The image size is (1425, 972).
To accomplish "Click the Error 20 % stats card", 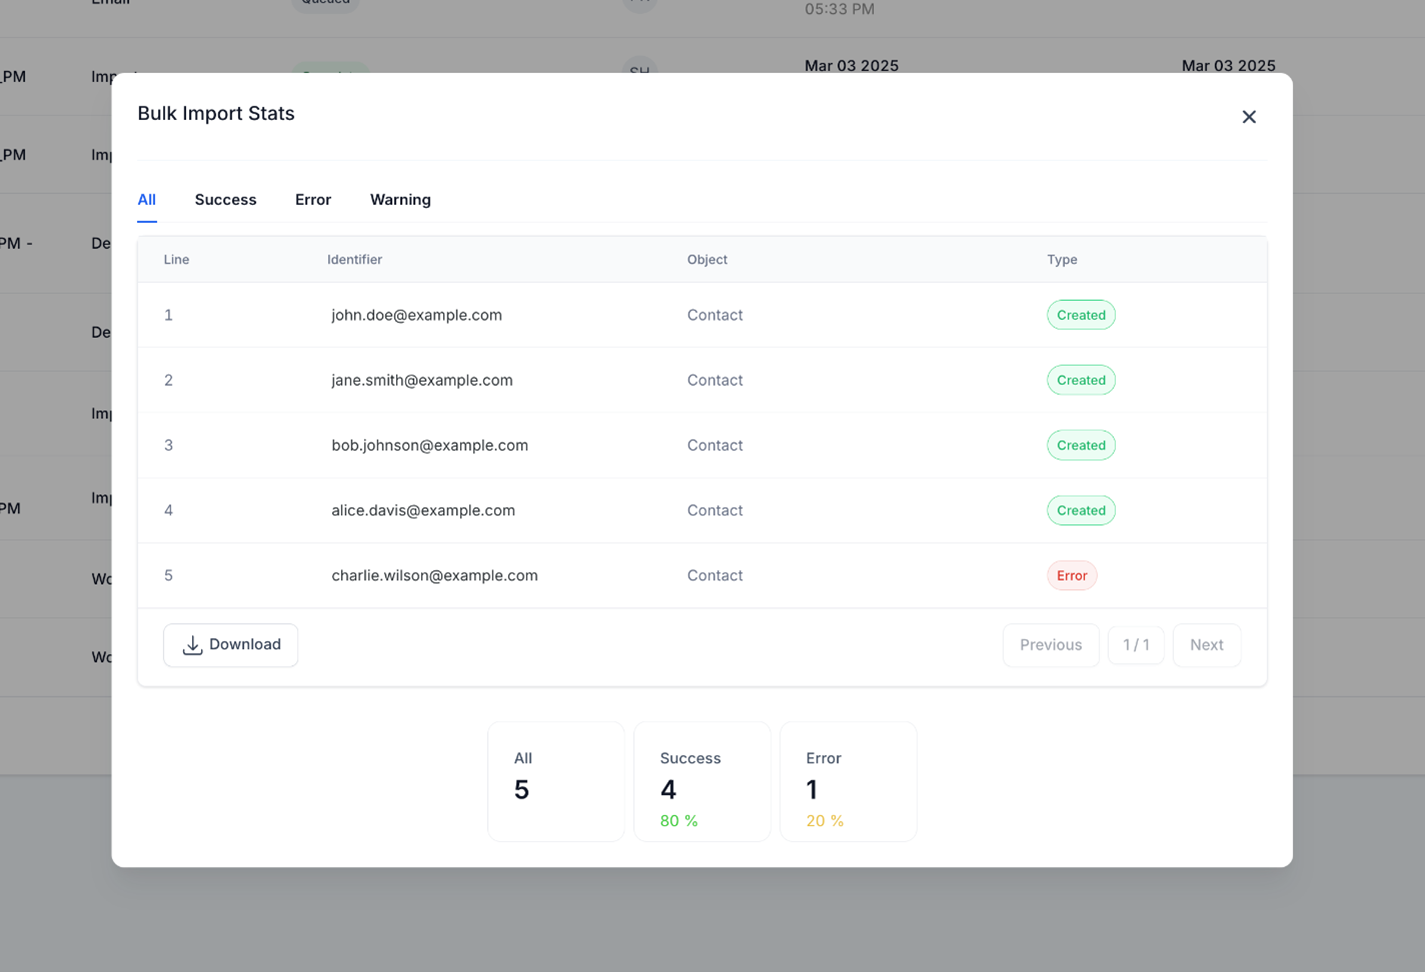I will 848,782.
